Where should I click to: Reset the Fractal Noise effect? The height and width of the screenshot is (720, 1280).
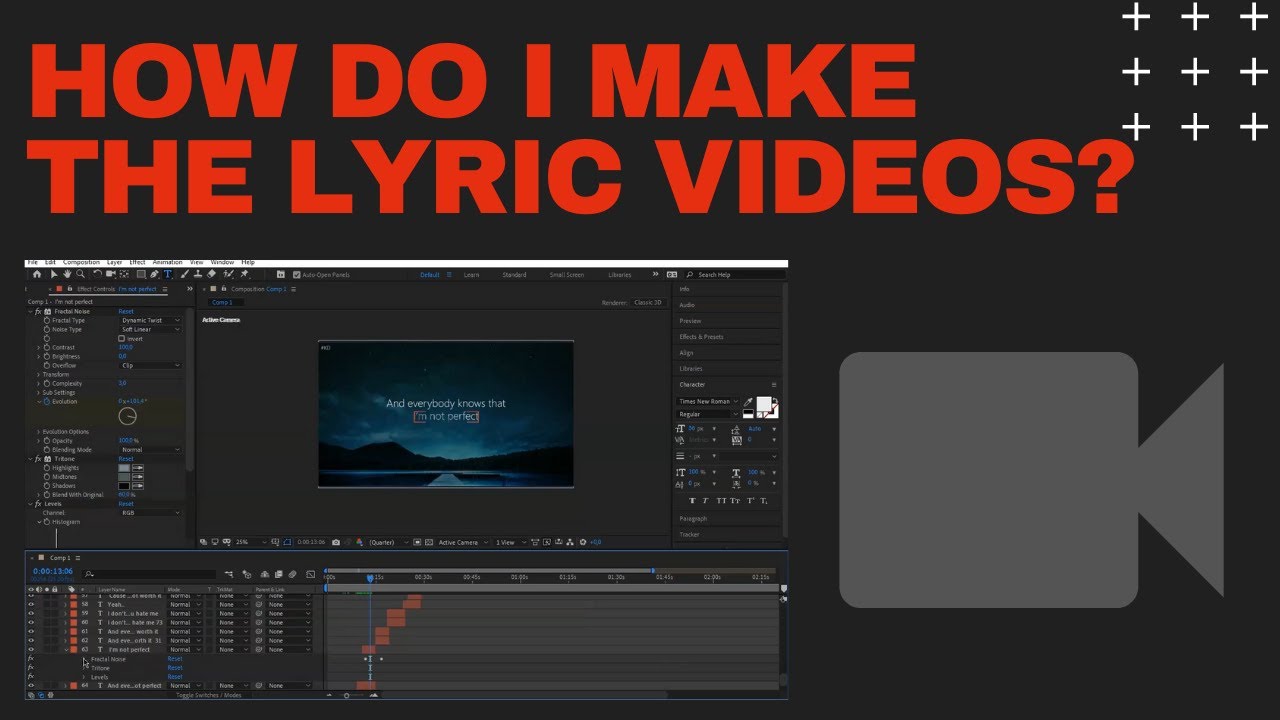coord(126,311)
